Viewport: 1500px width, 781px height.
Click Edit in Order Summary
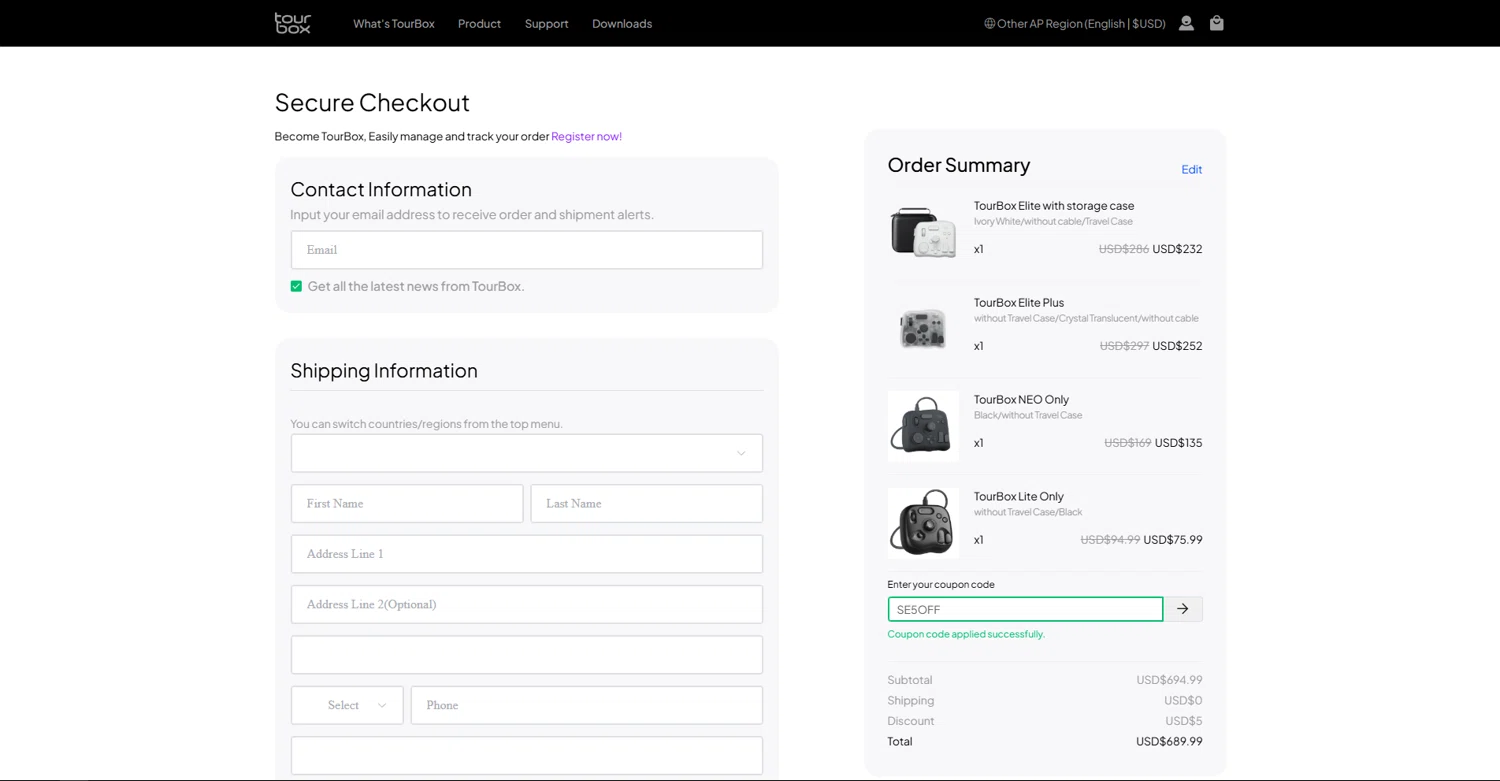[x=1192, y=169]
